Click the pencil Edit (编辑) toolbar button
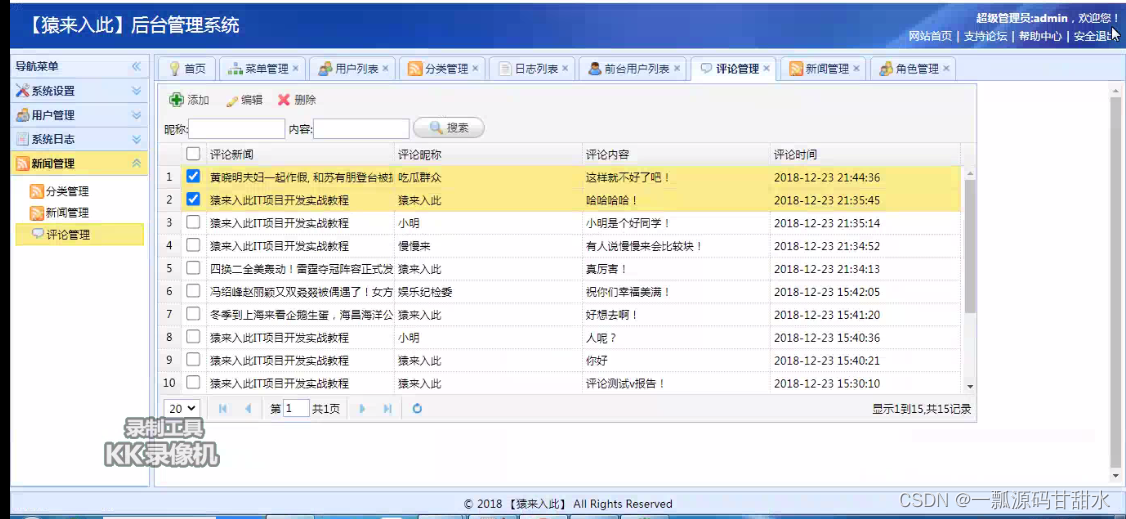This screenshot has width=1126, height=519. [x=244, y=100]
